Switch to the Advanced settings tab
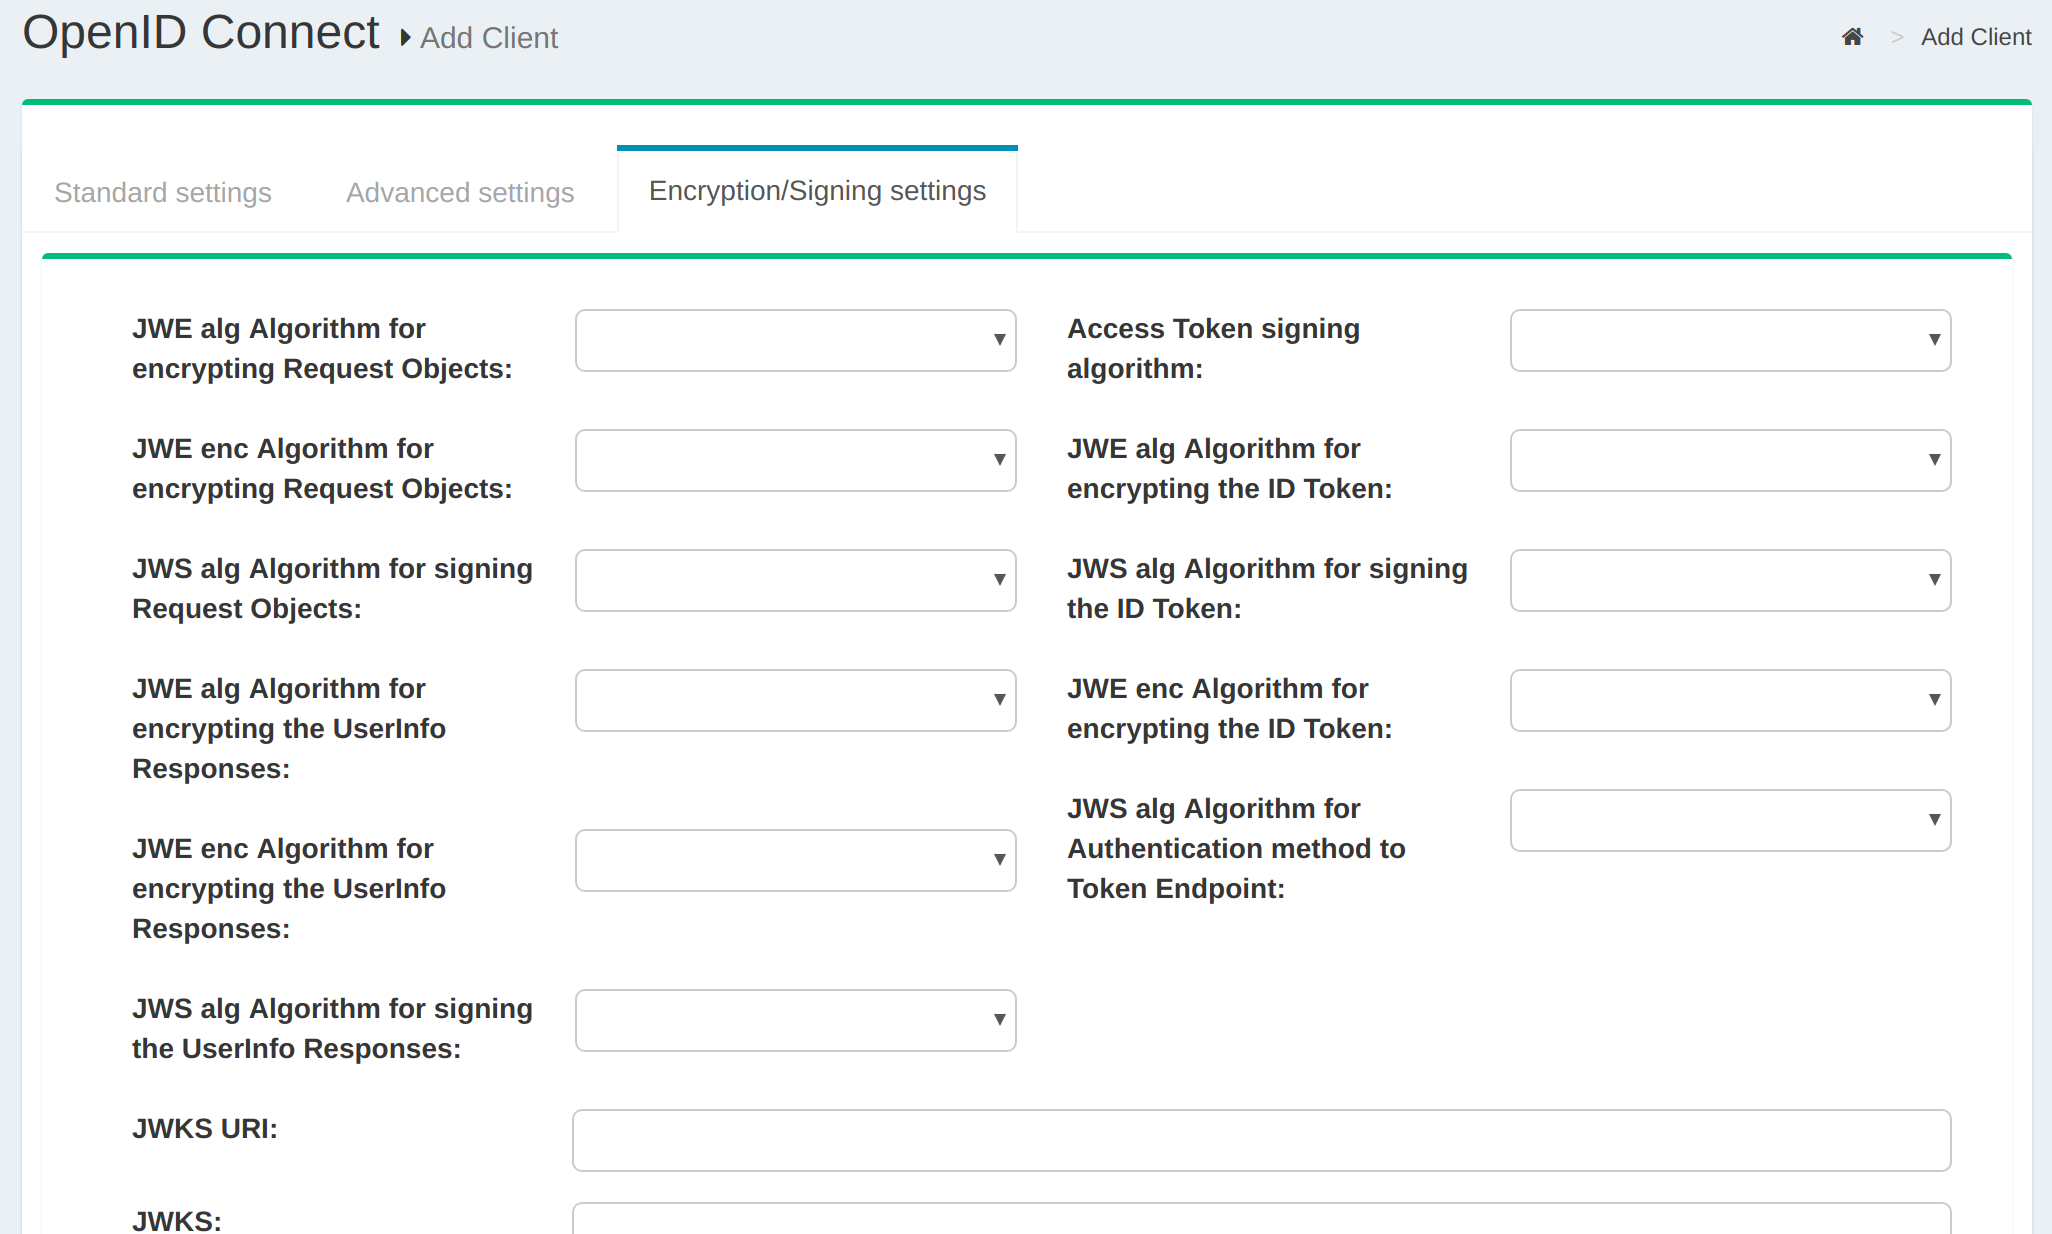The image size is (2052, 1234). tap(459, 192)
